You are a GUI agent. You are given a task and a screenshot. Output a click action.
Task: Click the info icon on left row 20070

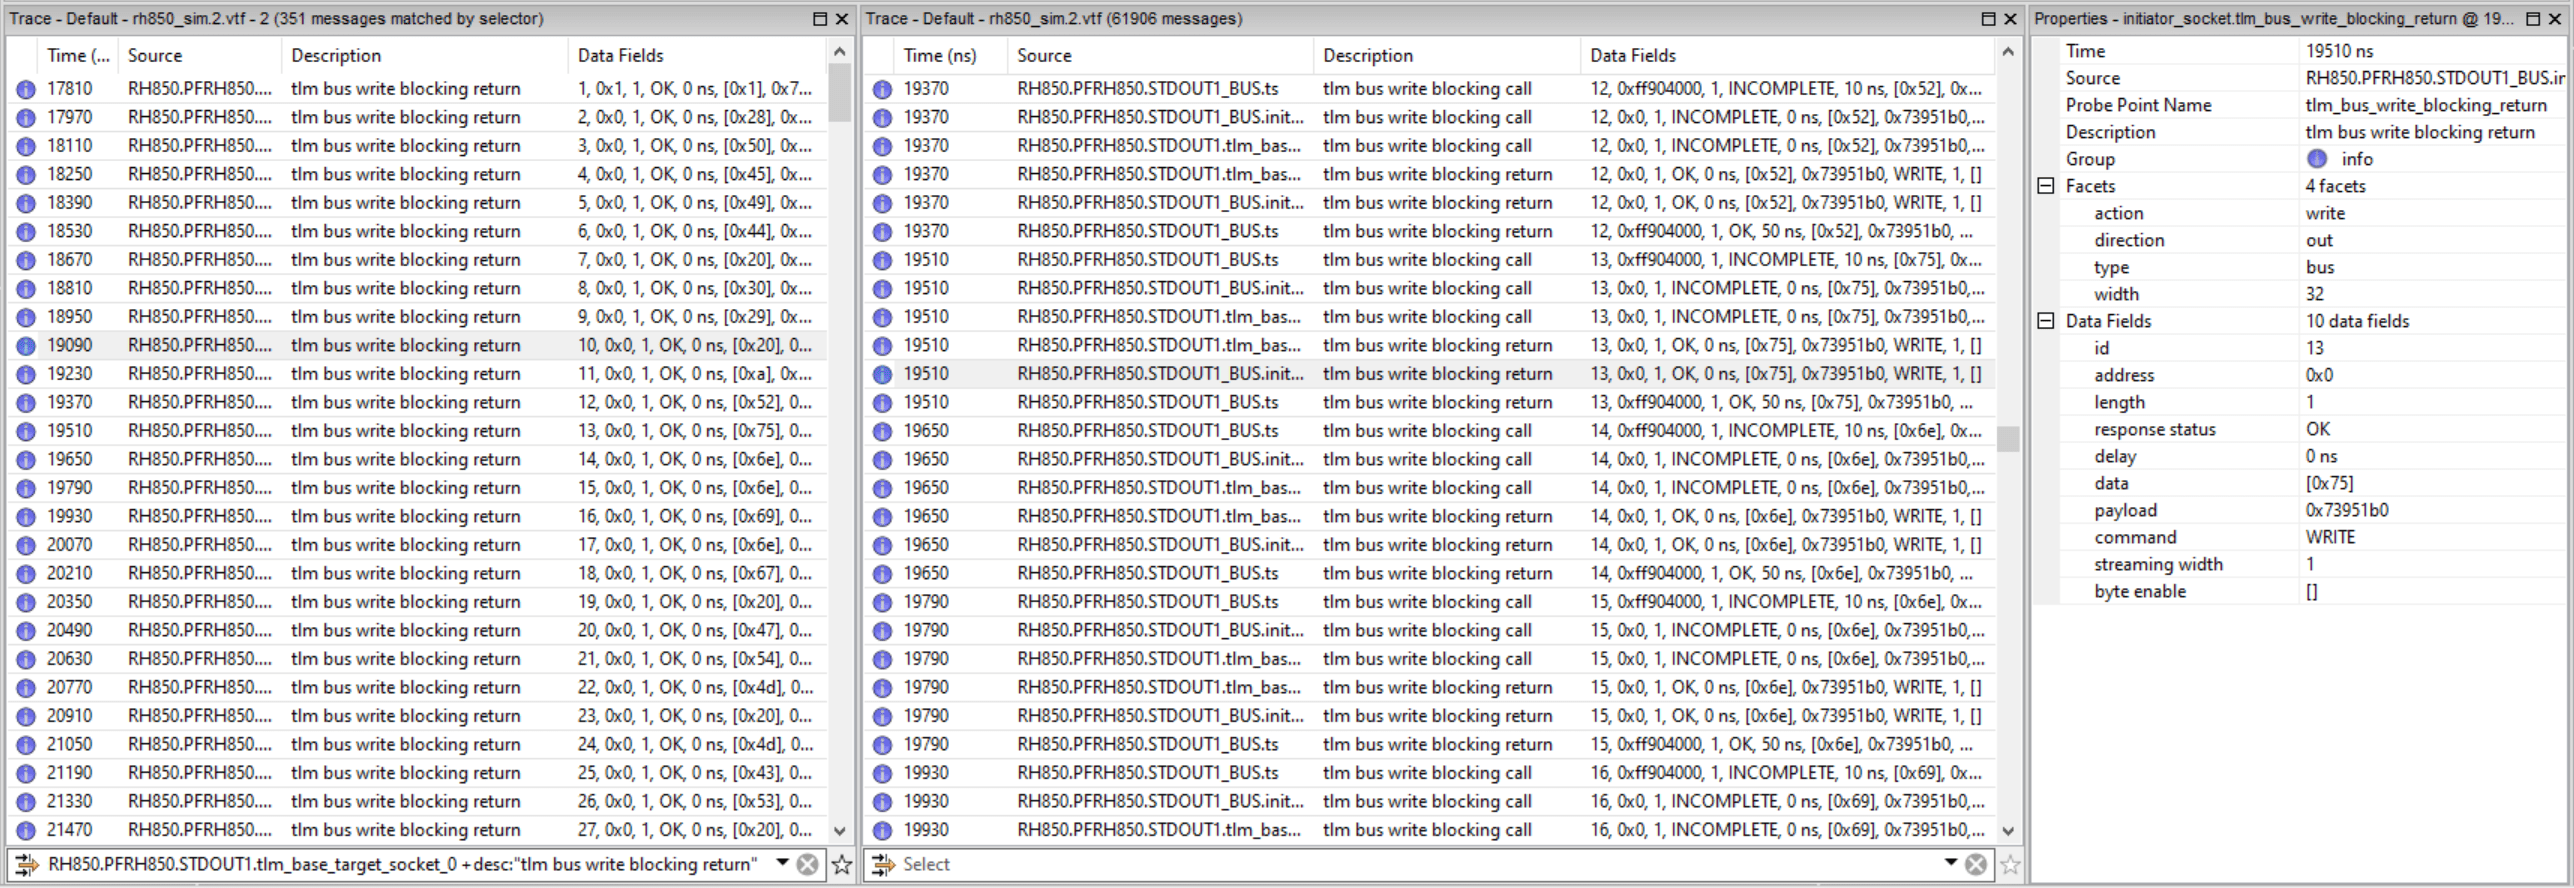click(26, 545)
